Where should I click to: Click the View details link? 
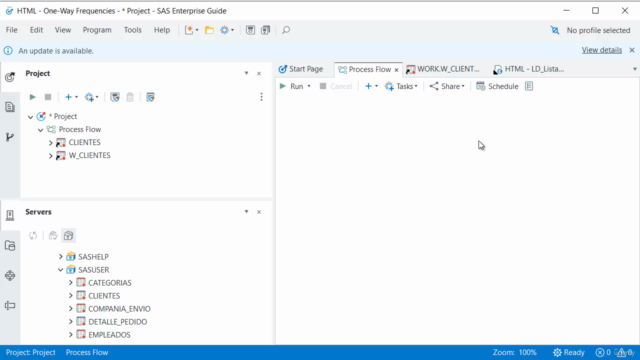click(x=602, y=50)
